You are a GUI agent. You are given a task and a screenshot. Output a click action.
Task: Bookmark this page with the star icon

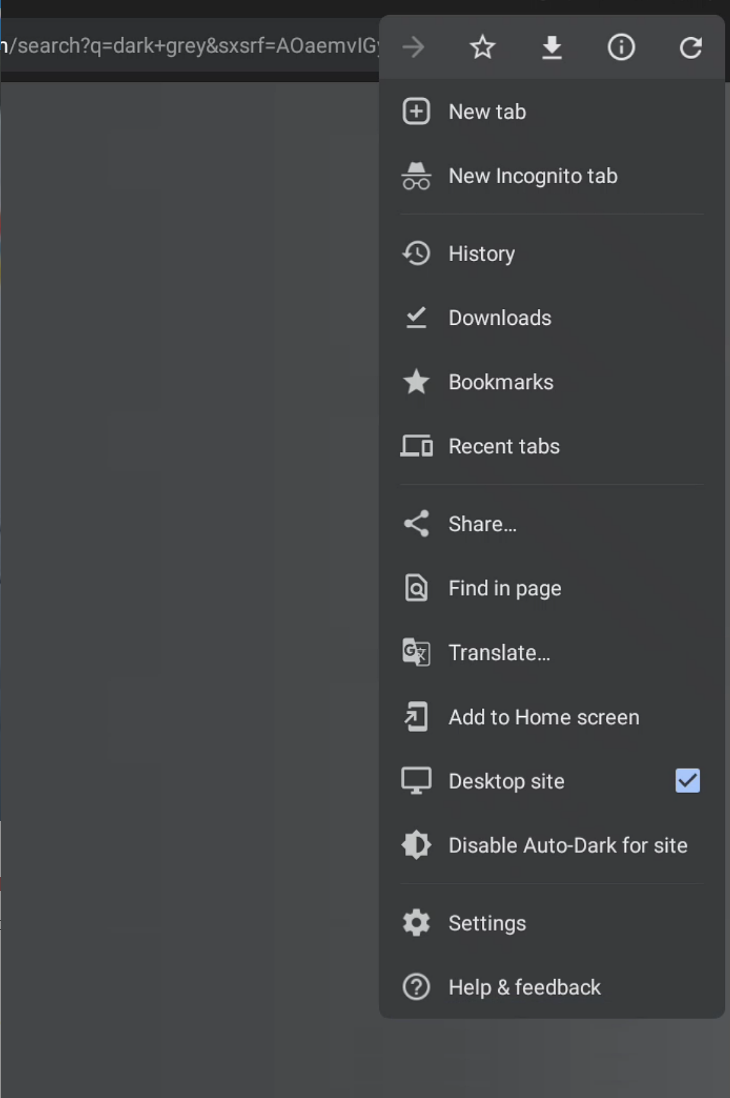482,47
